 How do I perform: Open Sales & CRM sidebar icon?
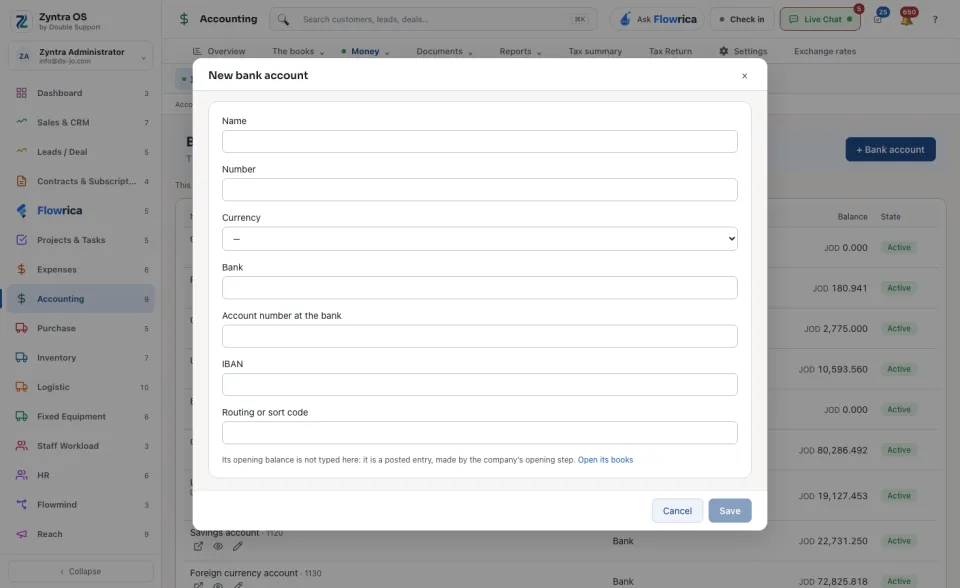tap(21, 122)
